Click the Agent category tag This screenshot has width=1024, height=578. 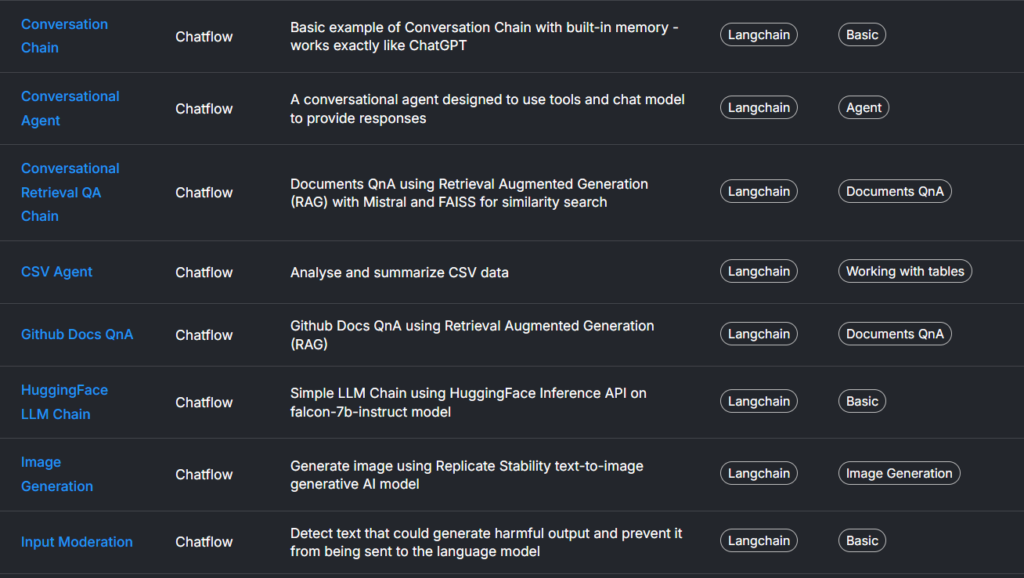pyautogui.click(x=864, y=108)
